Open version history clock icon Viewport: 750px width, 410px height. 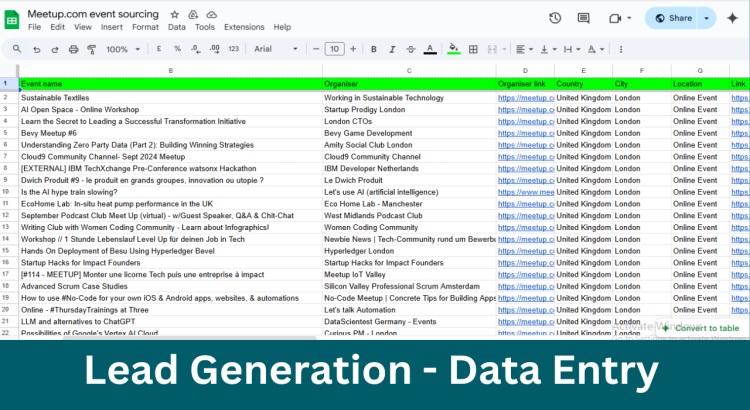pos(555,18)
